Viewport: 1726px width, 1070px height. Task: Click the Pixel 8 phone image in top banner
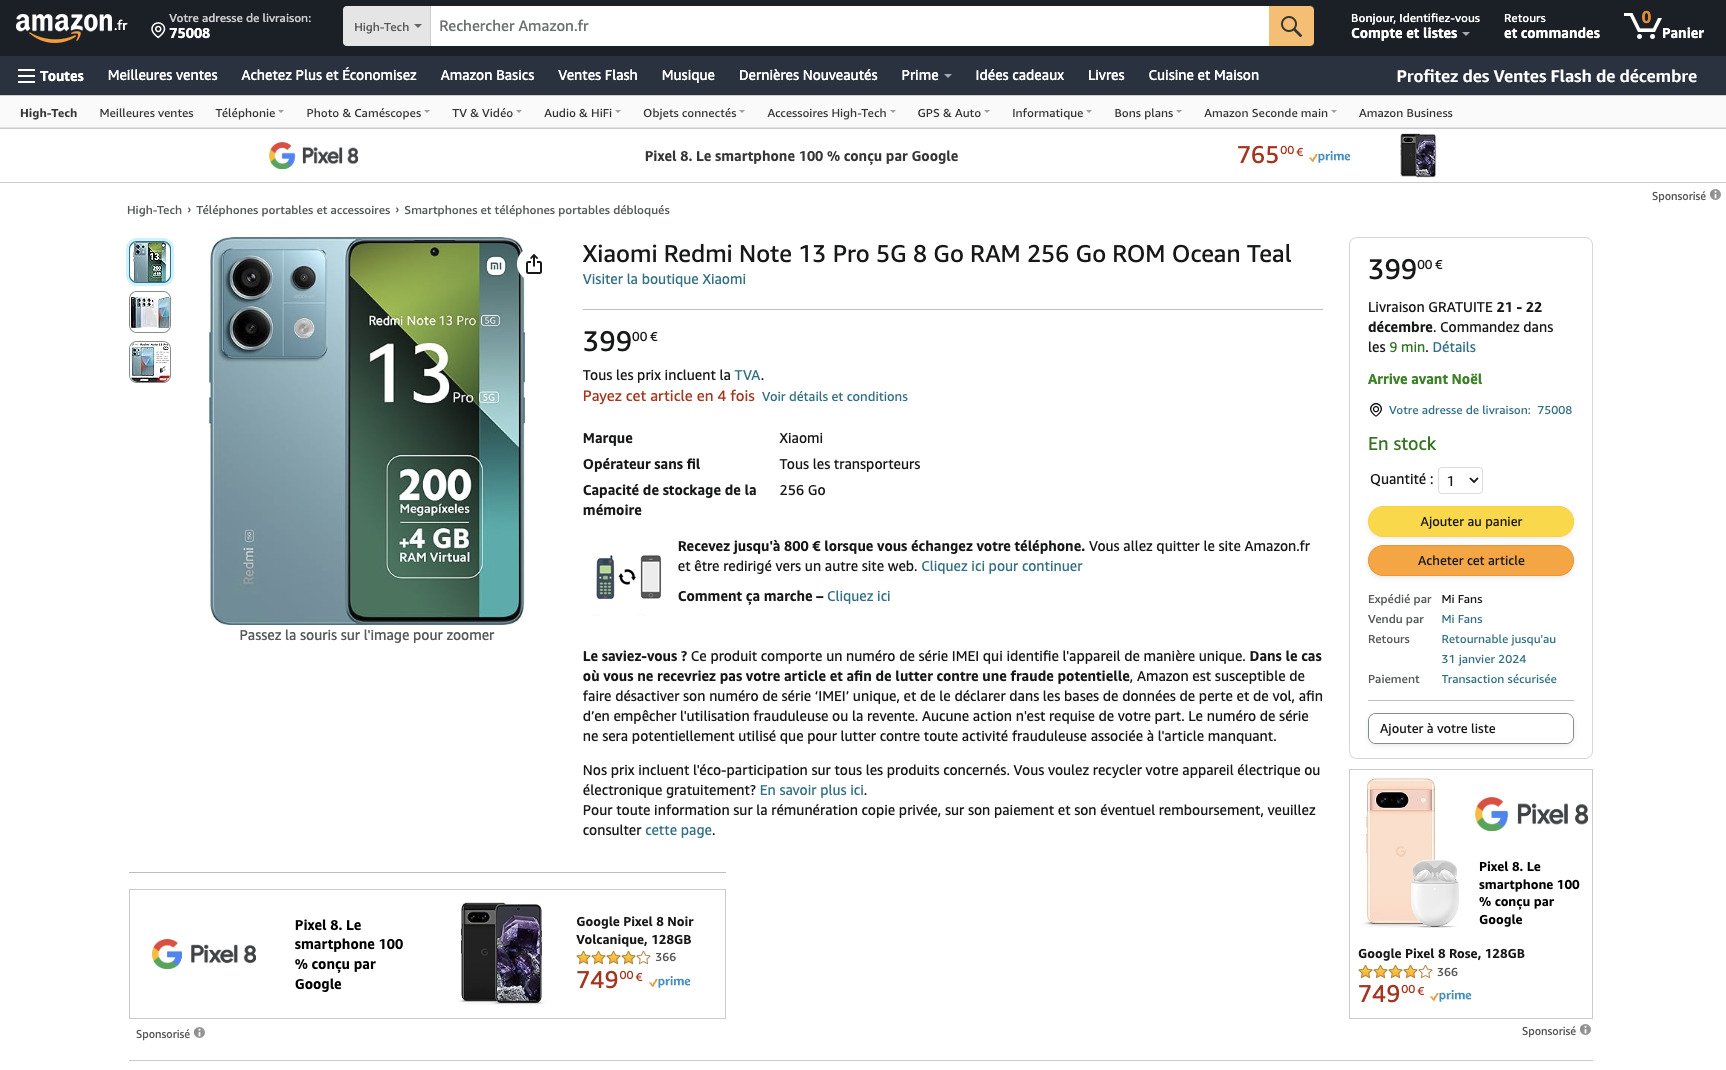coord(1418,156)
